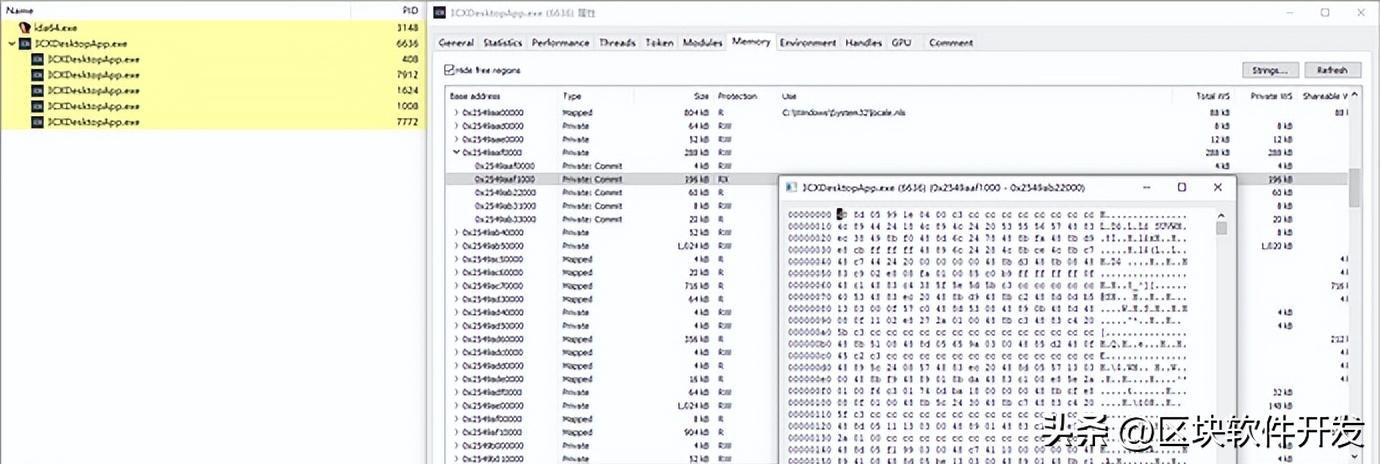The width and height of the screenshot is (1380, 464).
Task: Open the Environment tab
Action: pos(808,43)
